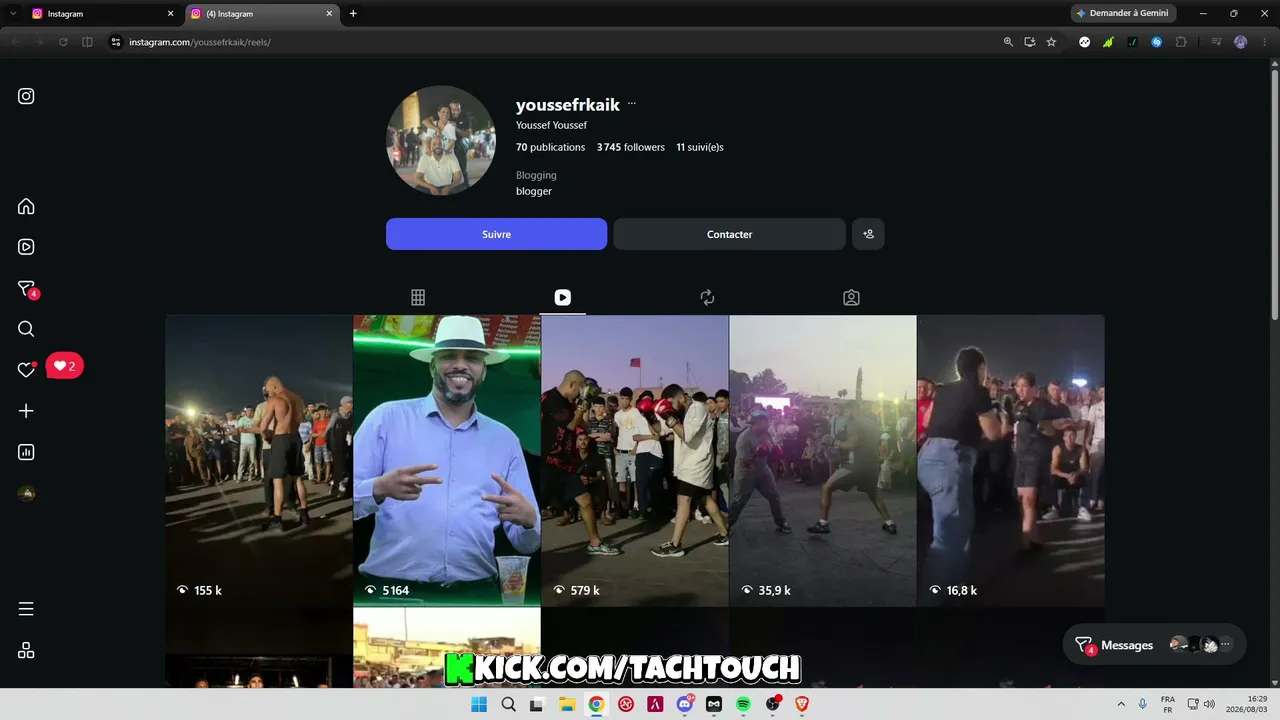Viewport: 1280px width, 720px height.
Task: Open the Meta apps grid icon
Action: click(x=26, y=650)
